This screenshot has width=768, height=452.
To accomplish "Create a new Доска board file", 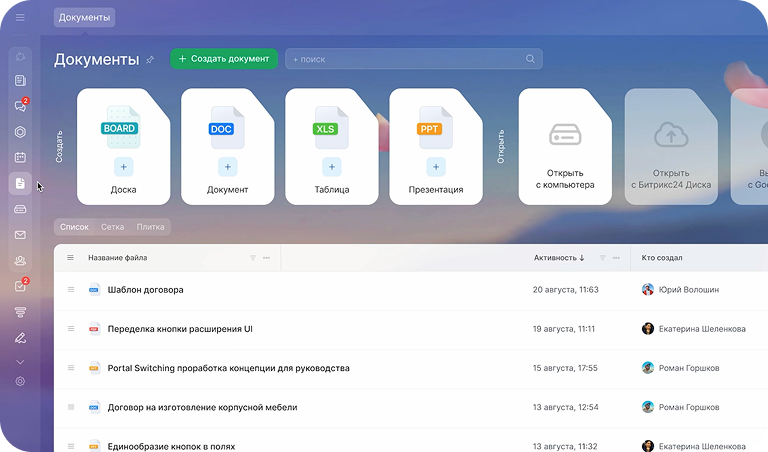I will (123, 167).
